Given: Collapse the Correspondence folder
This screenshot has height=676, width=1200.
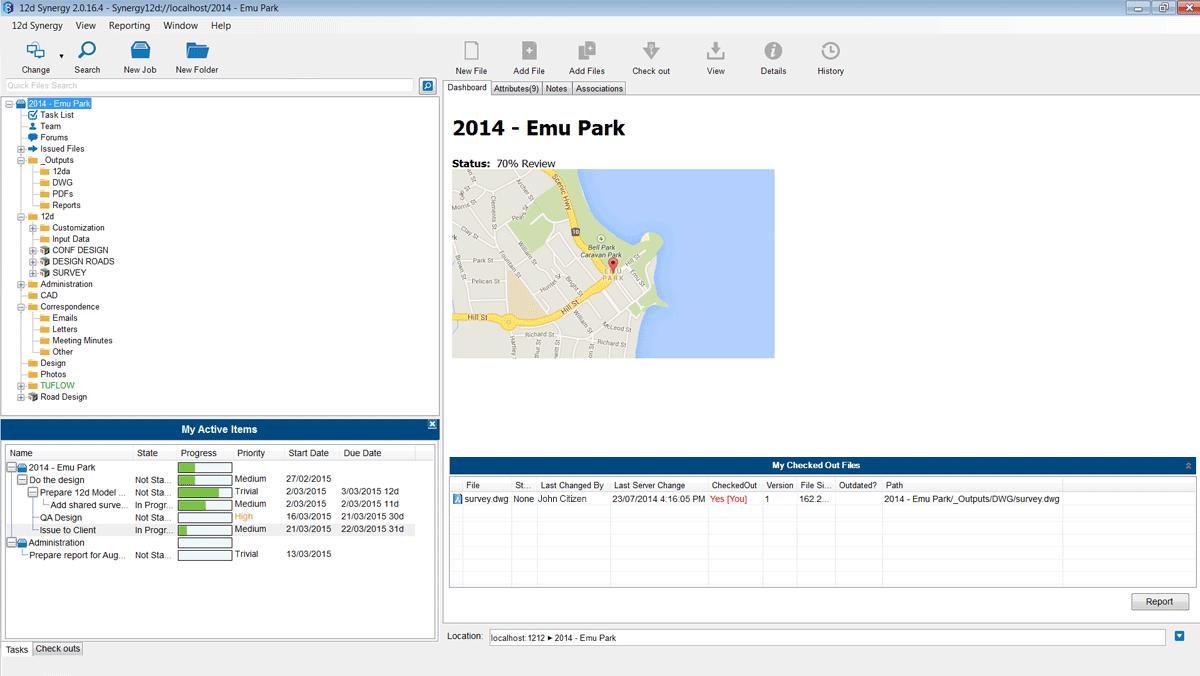Looking at the screenshot, I should [x=21, y=307].
